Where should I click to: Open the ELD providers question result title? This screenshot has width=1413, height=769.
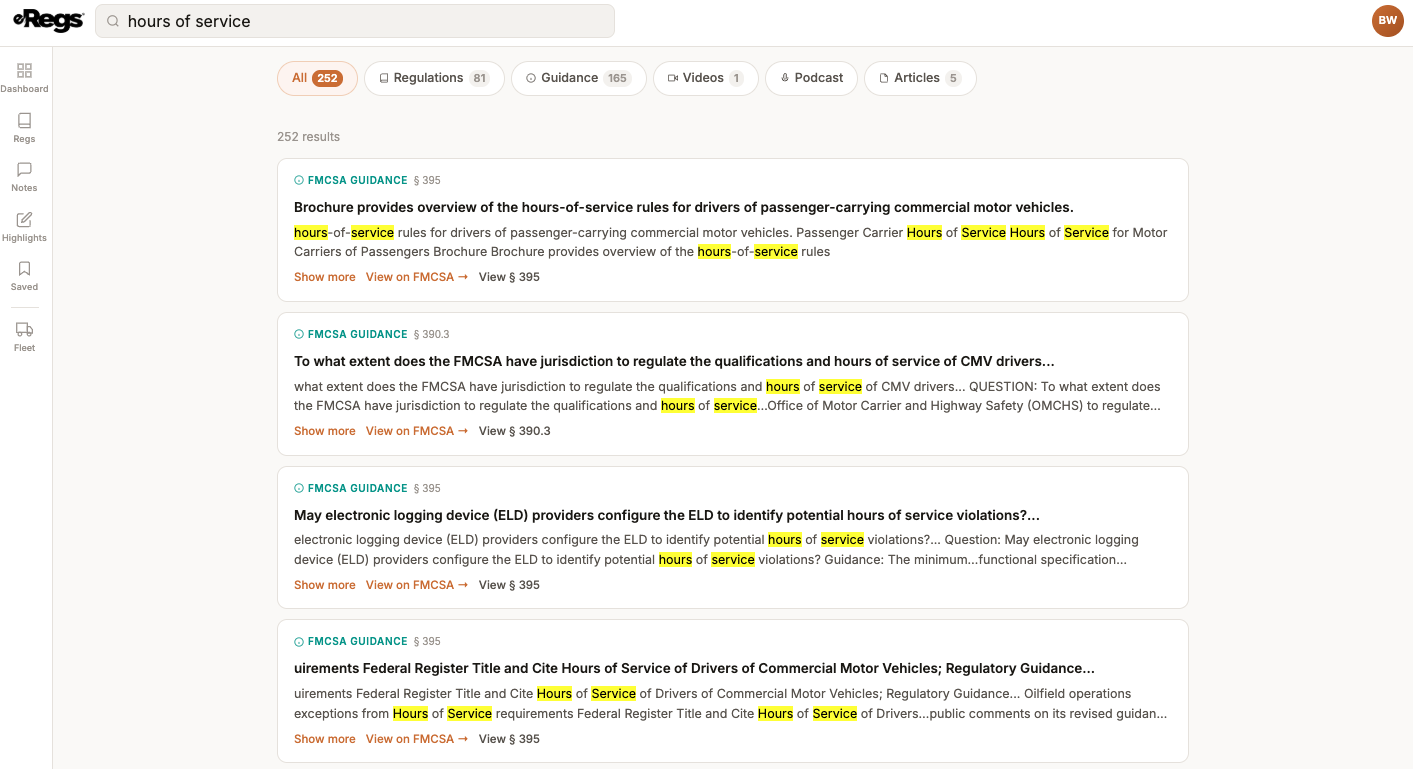(667, 515)
